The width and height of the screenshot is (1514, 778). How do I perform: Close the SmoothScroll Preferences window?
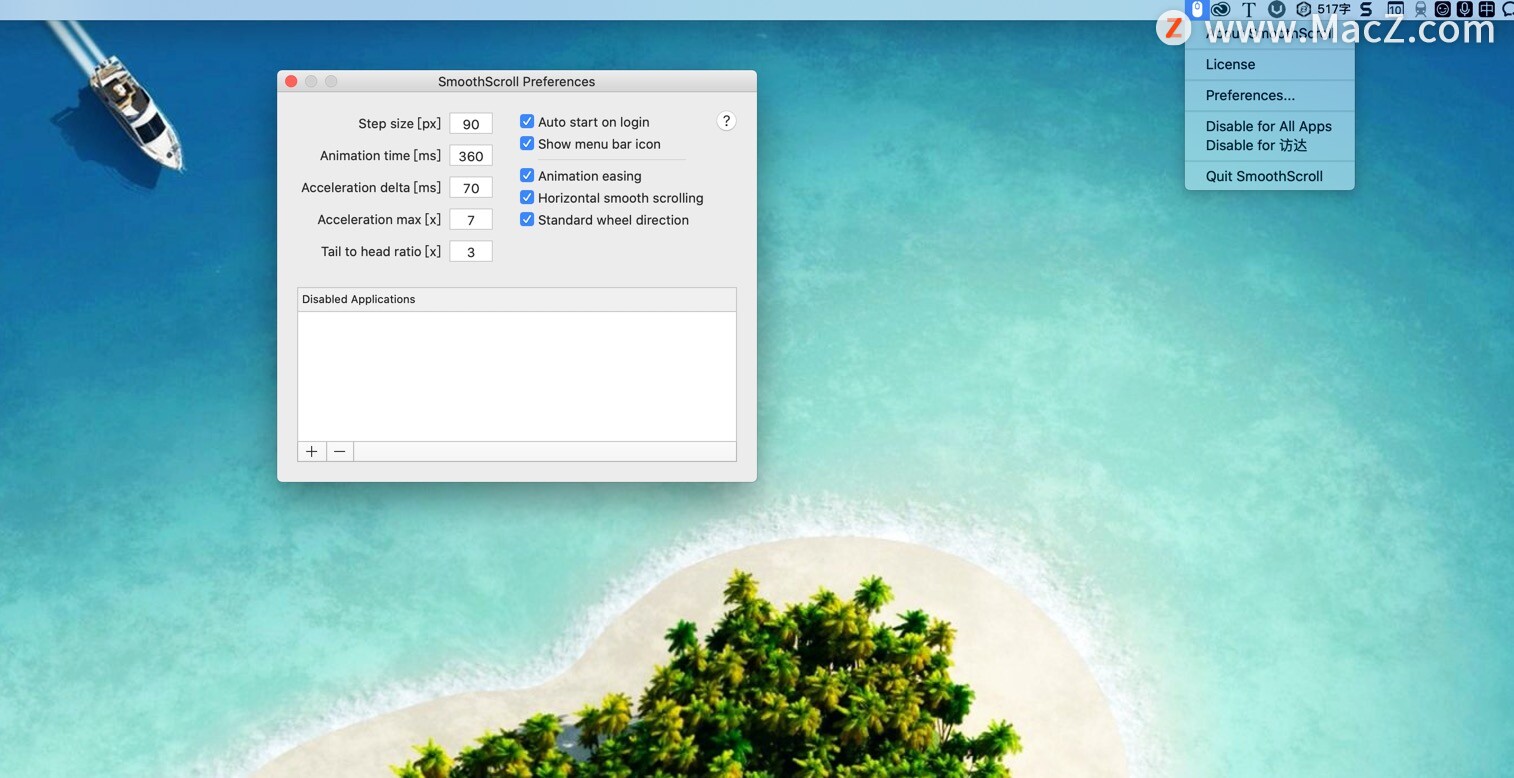pyautogui.click(x=291, y=81)
